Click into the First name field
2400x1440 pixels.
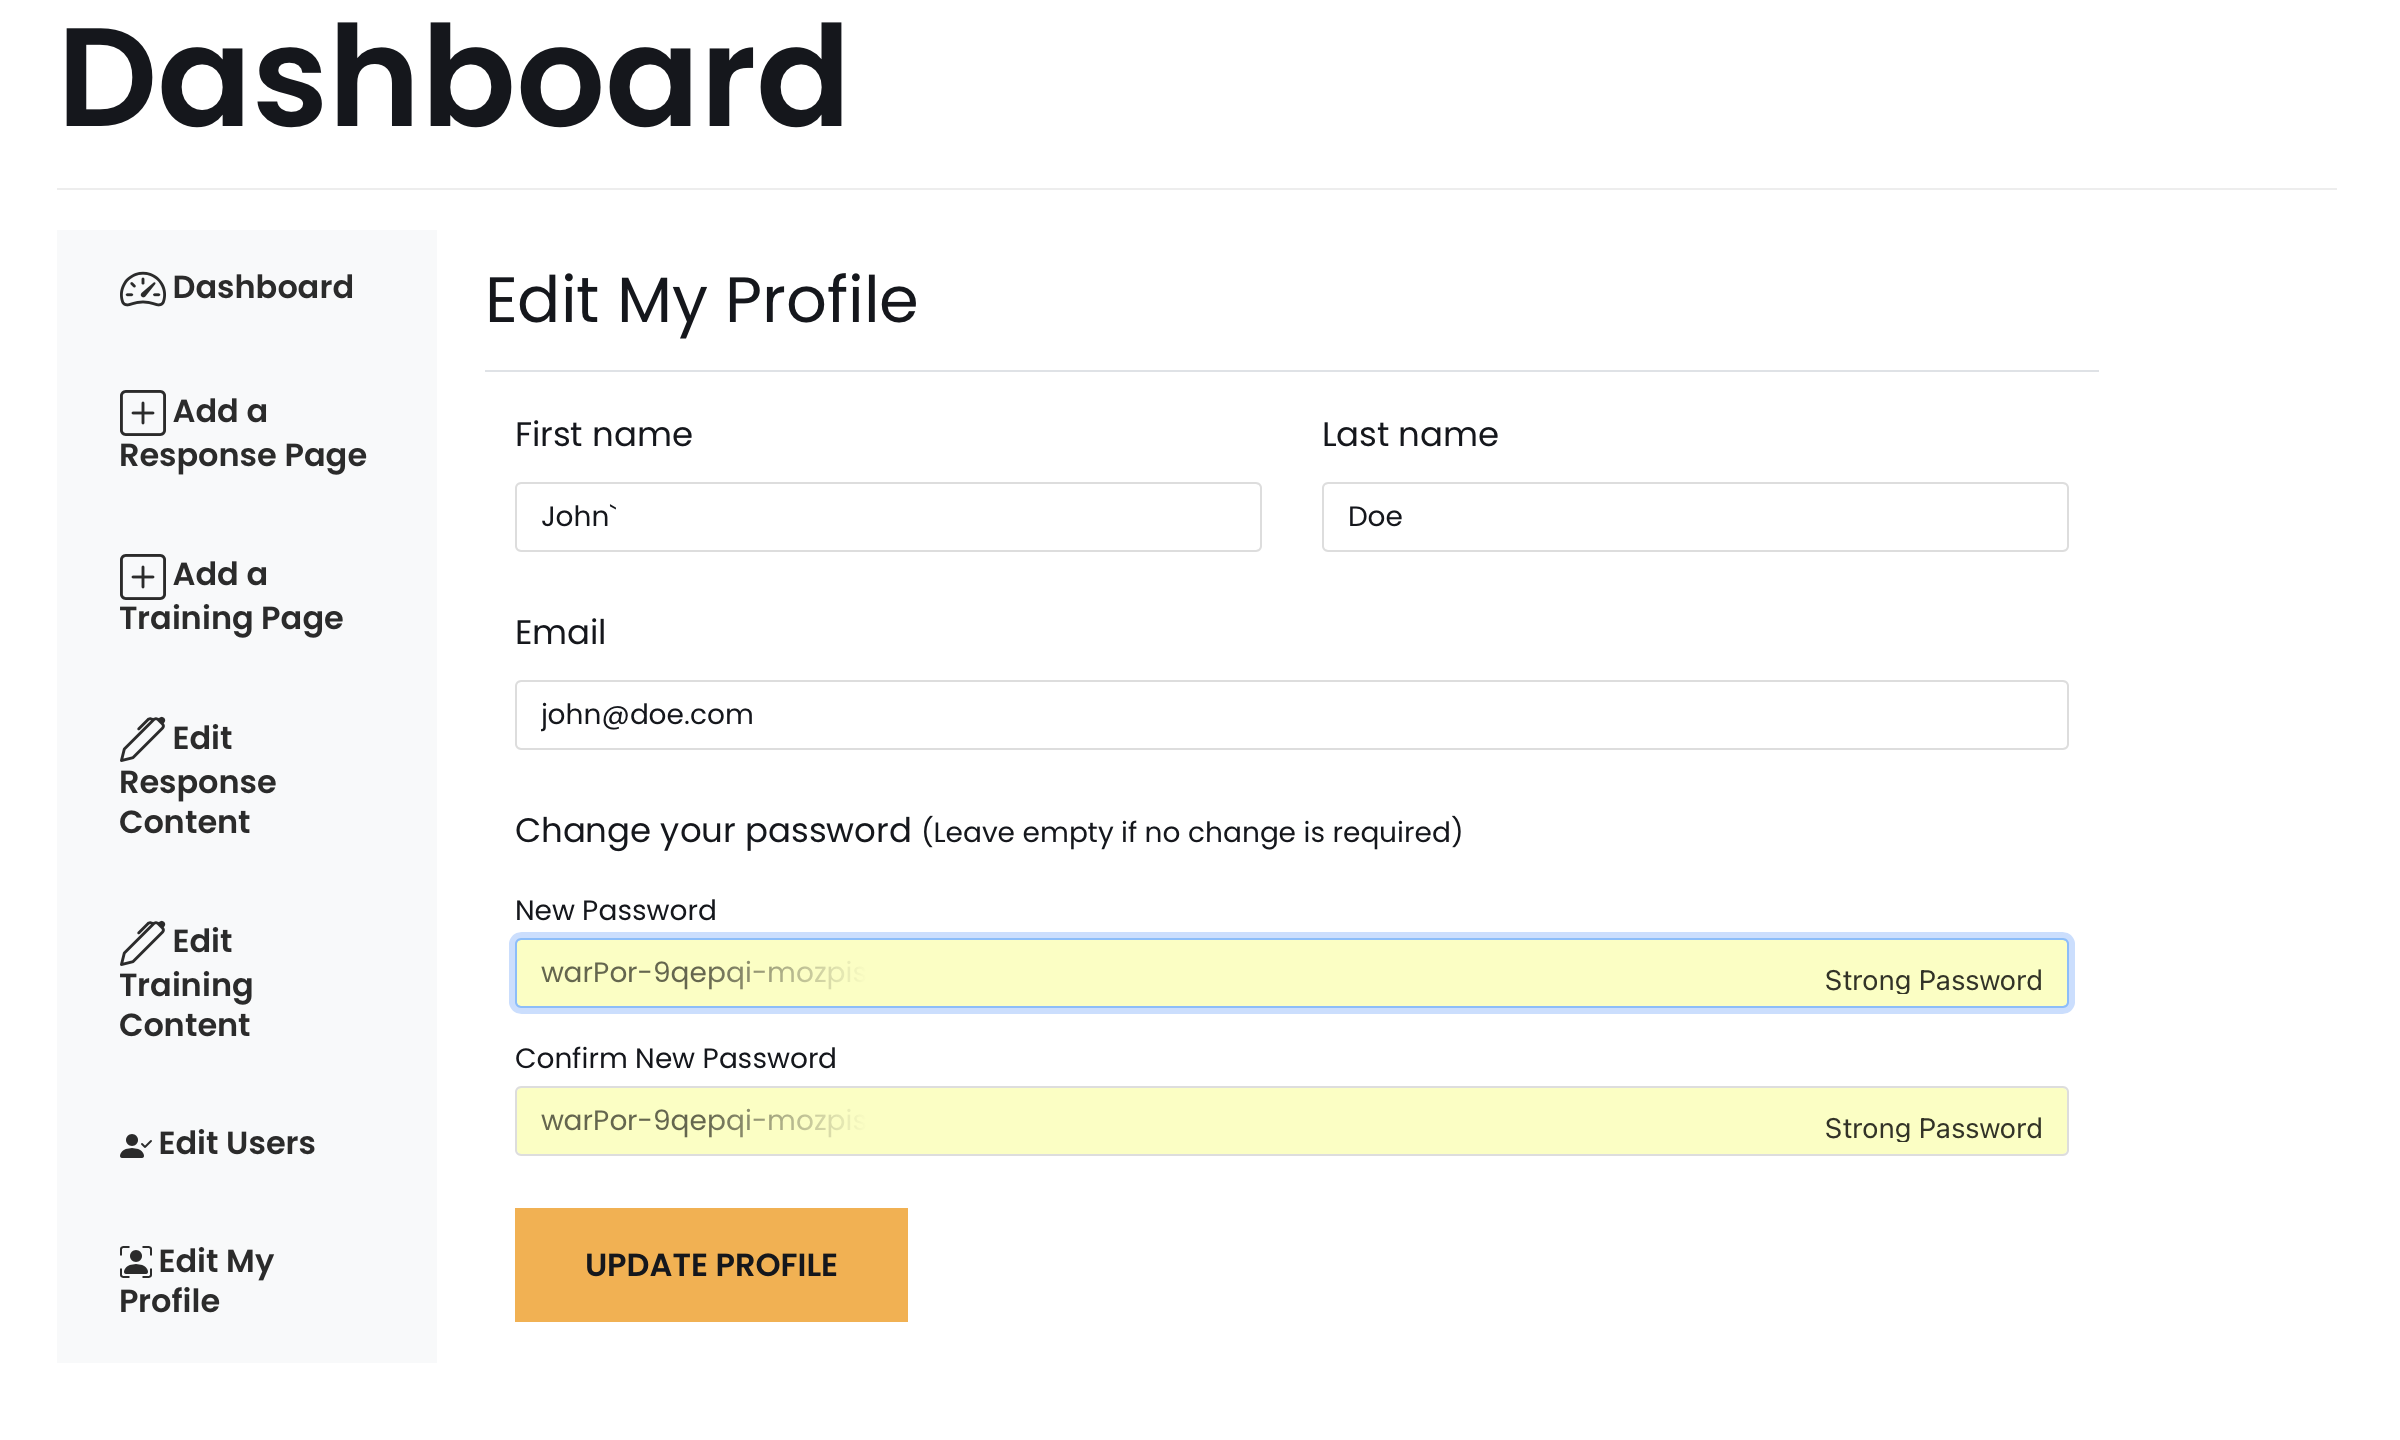coord(888,517)
